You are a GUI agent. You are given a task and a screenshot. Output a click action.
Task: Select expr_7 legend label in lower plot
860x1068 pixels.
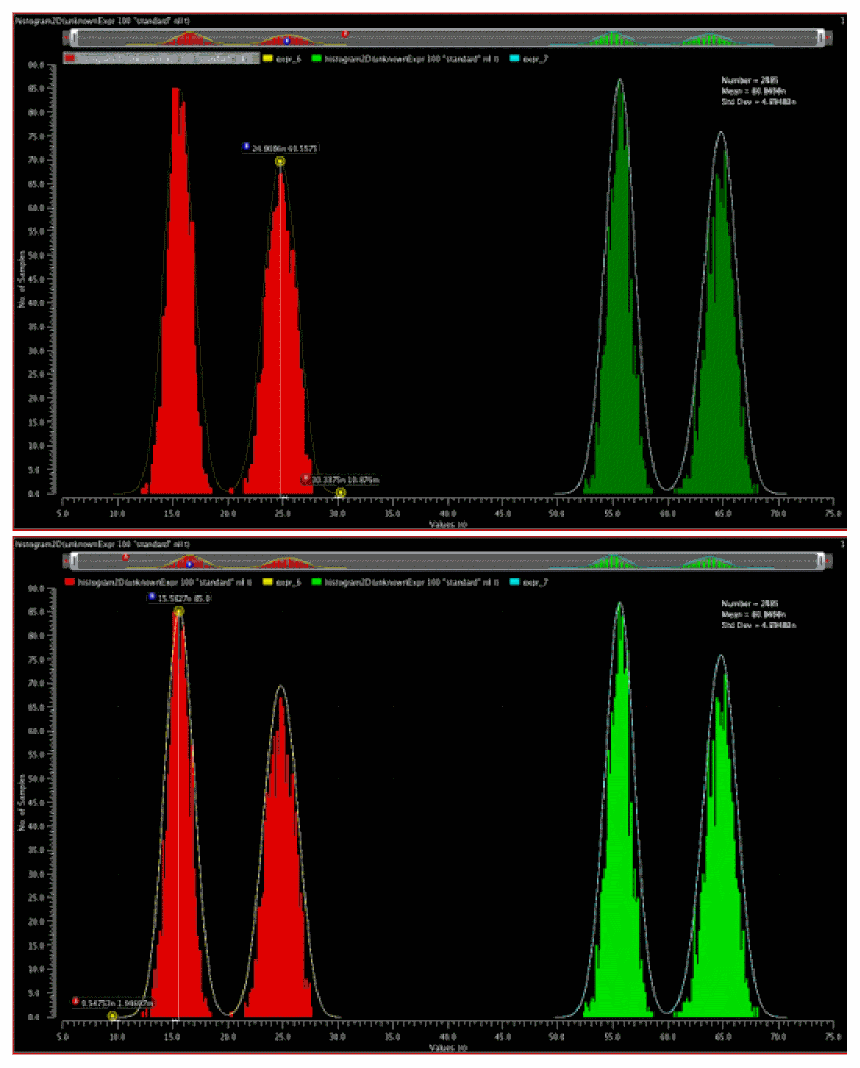point(535,582)
